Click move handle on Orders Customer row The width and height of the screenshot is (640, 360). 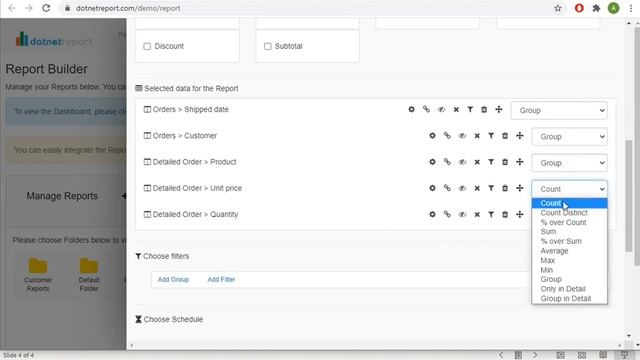[x=520, y=136]
